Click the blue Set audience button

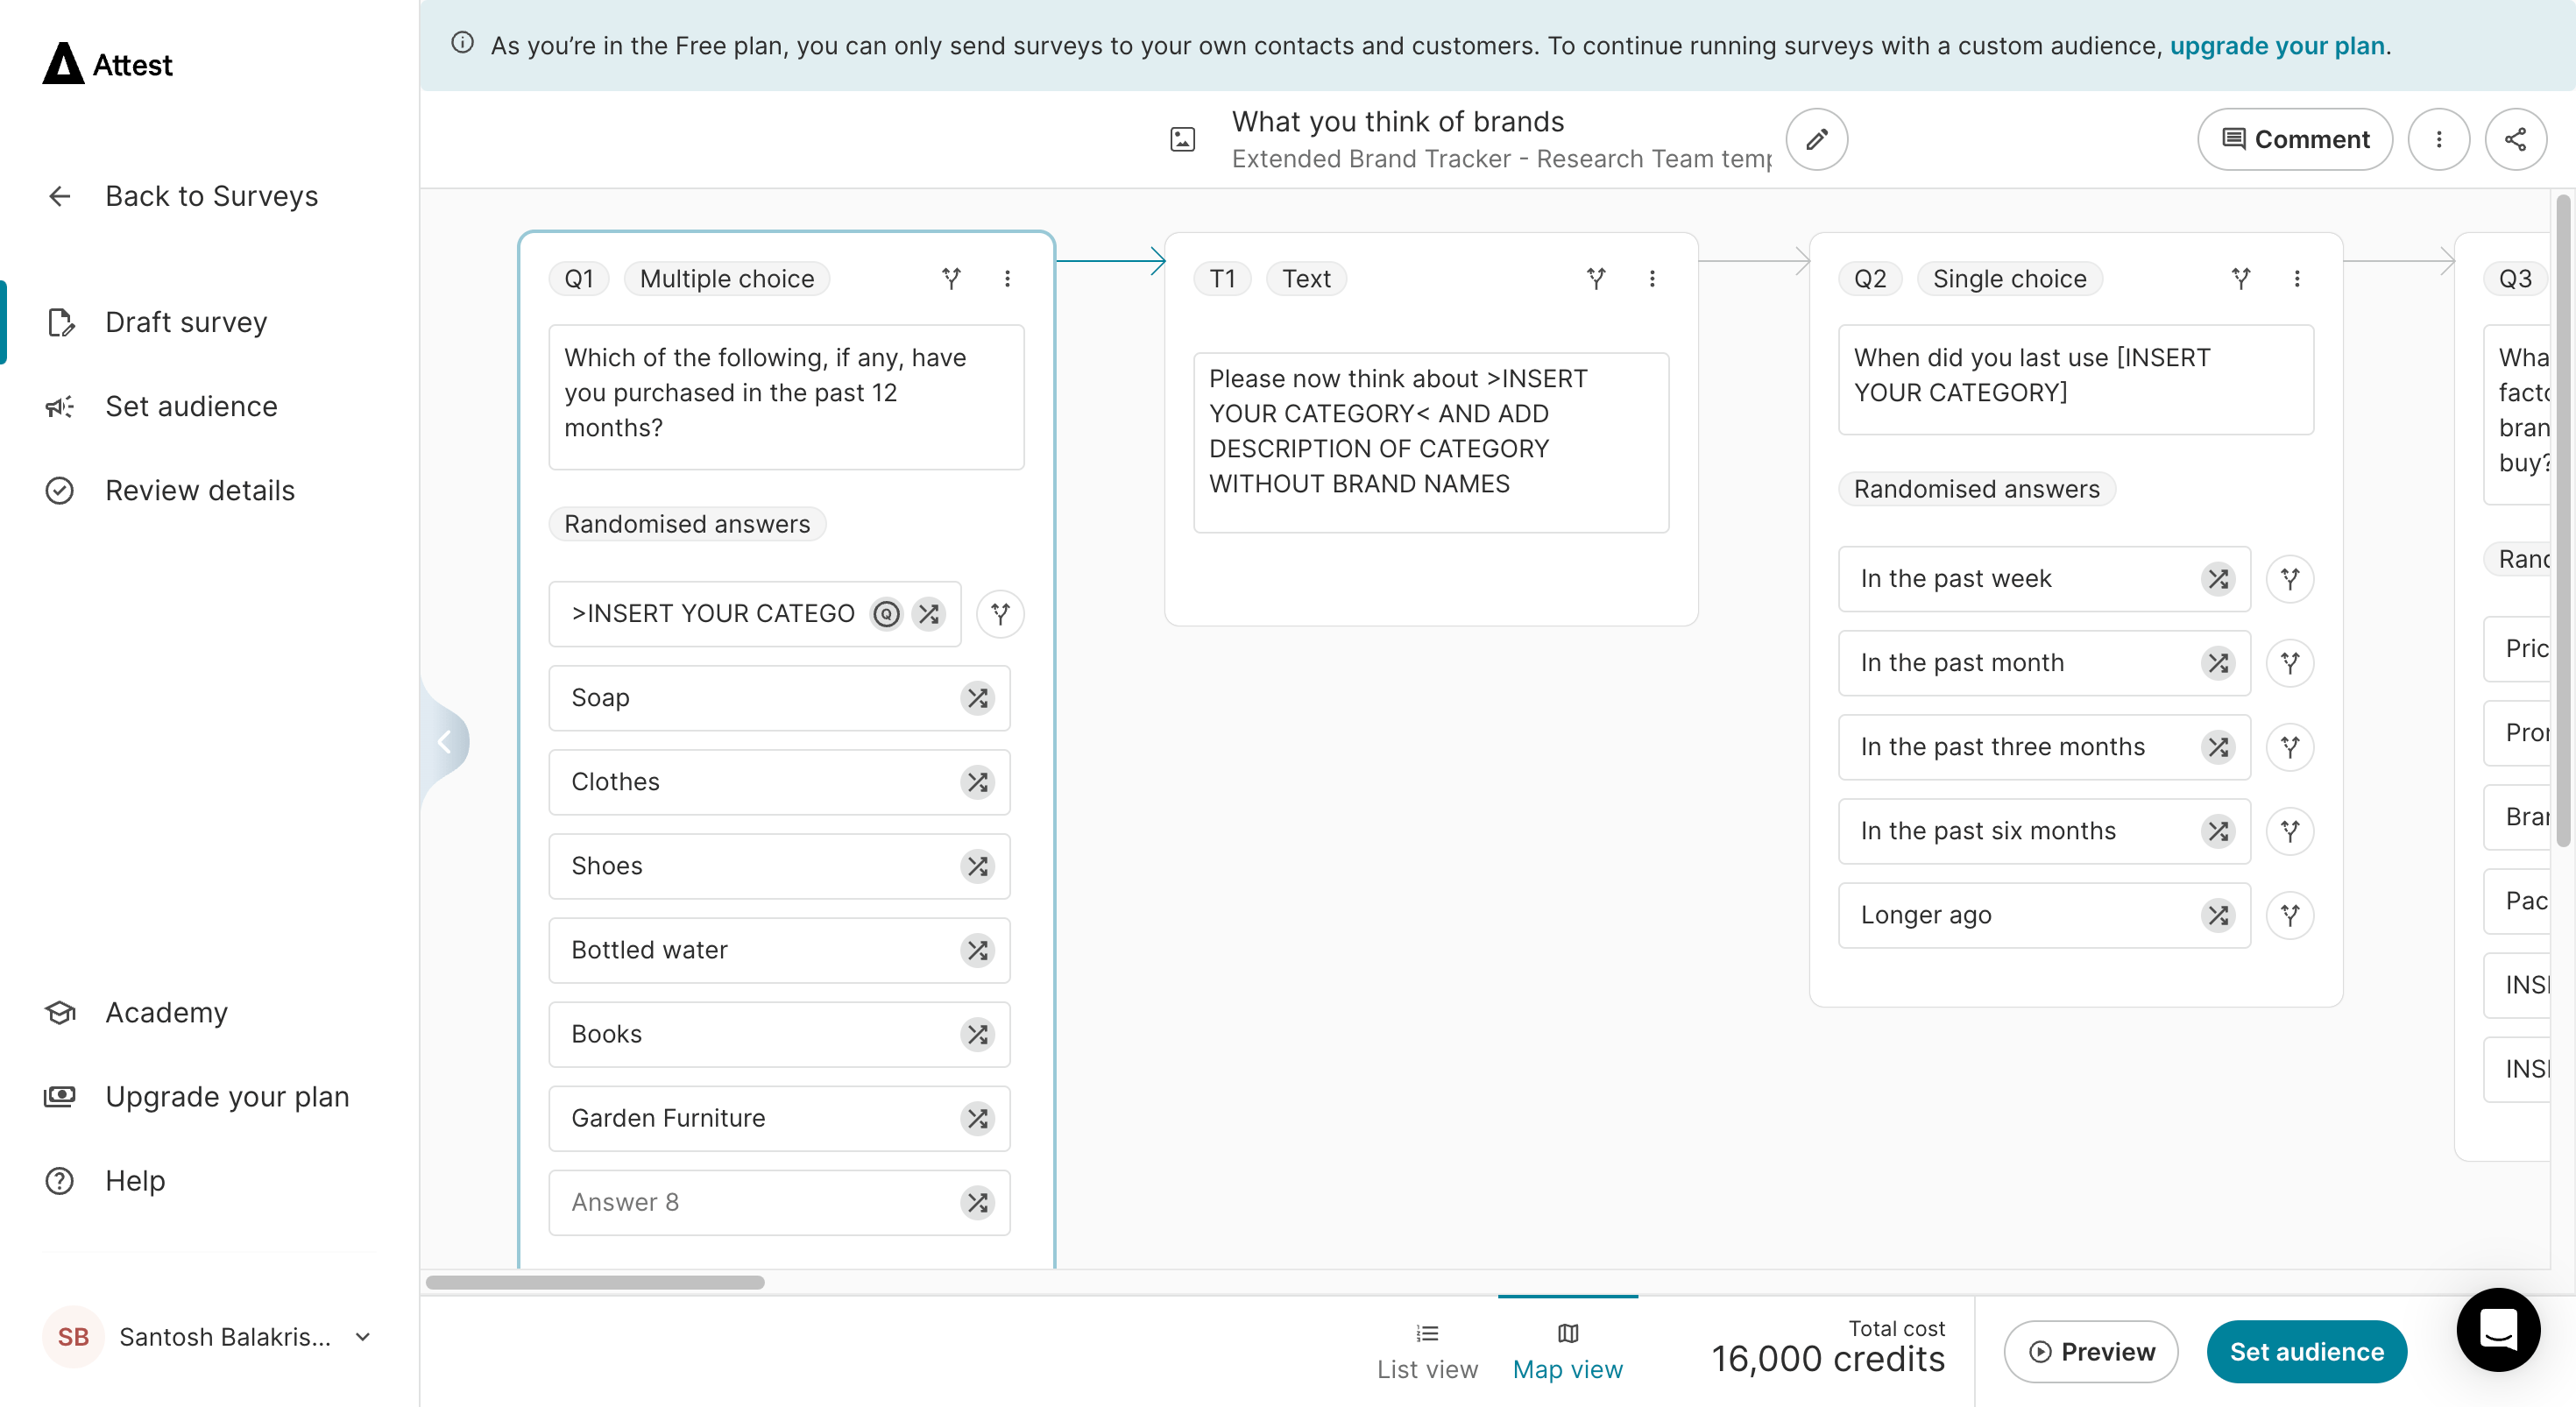[2305, 1351]
